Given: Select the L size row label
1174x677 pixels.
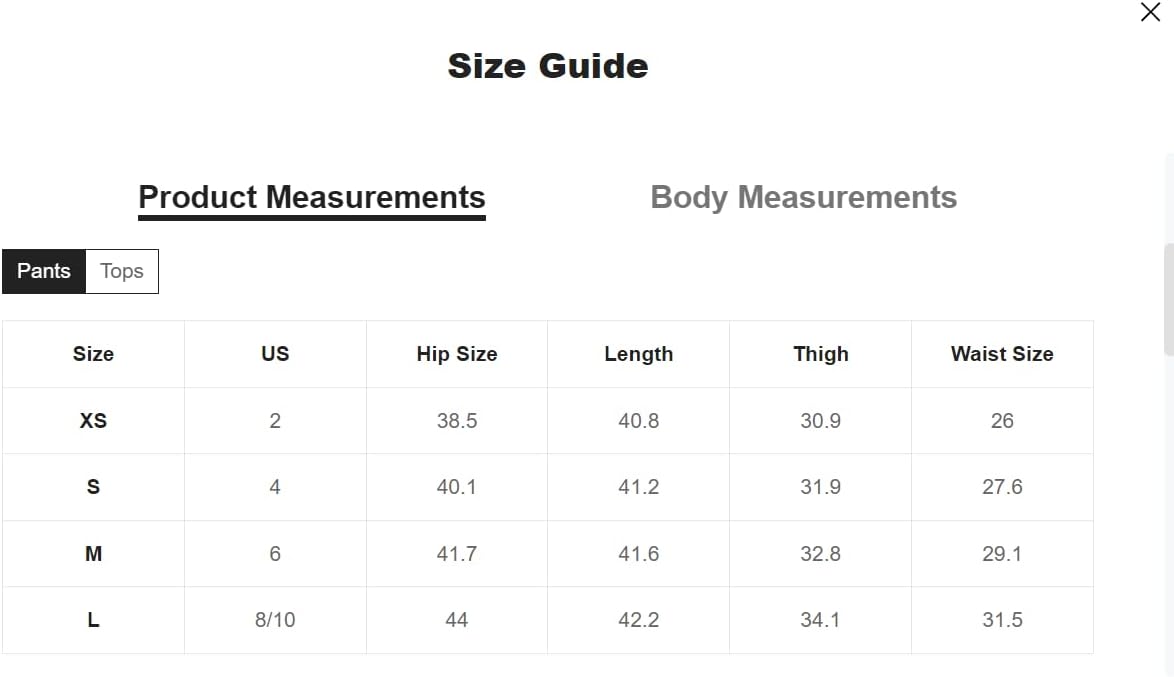Looking at the screenshot, I should pos(94,620).
